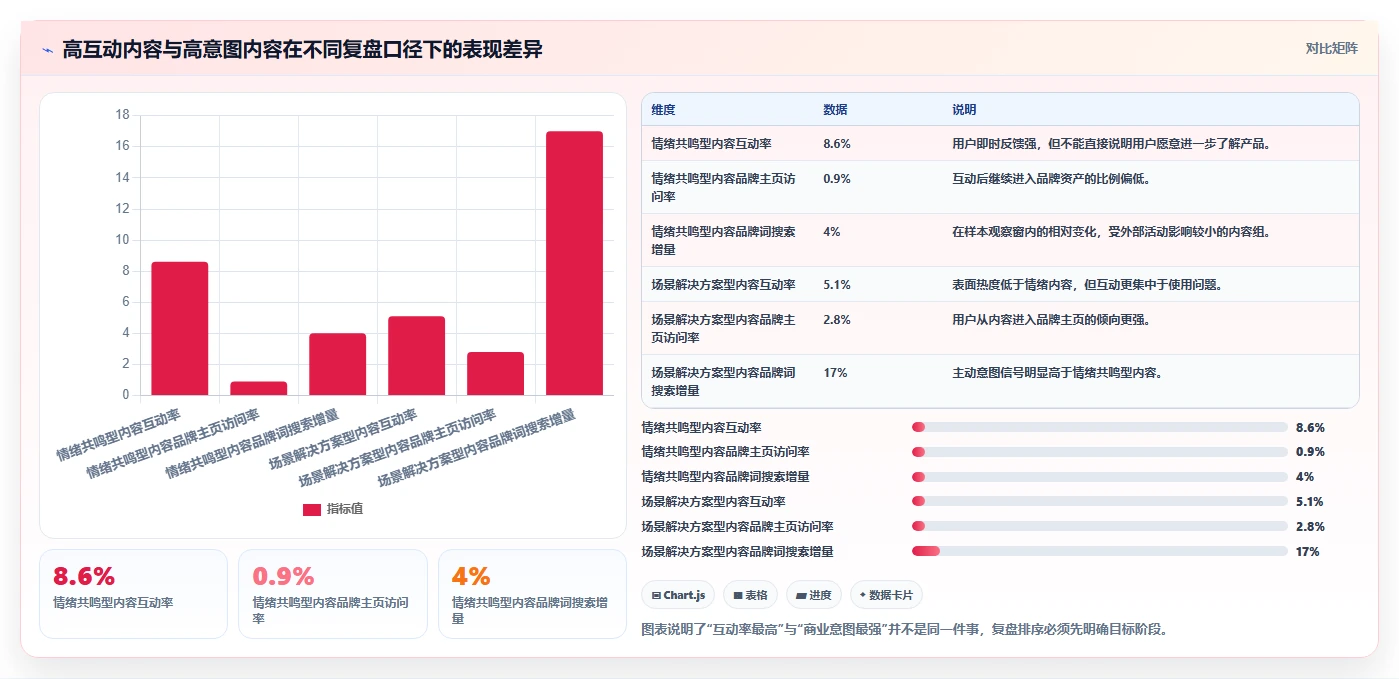Image resolution: width=1399 pixels, height=679 pixels.
Task: Click the 指标值 legend text
Action: click(344, 509)
